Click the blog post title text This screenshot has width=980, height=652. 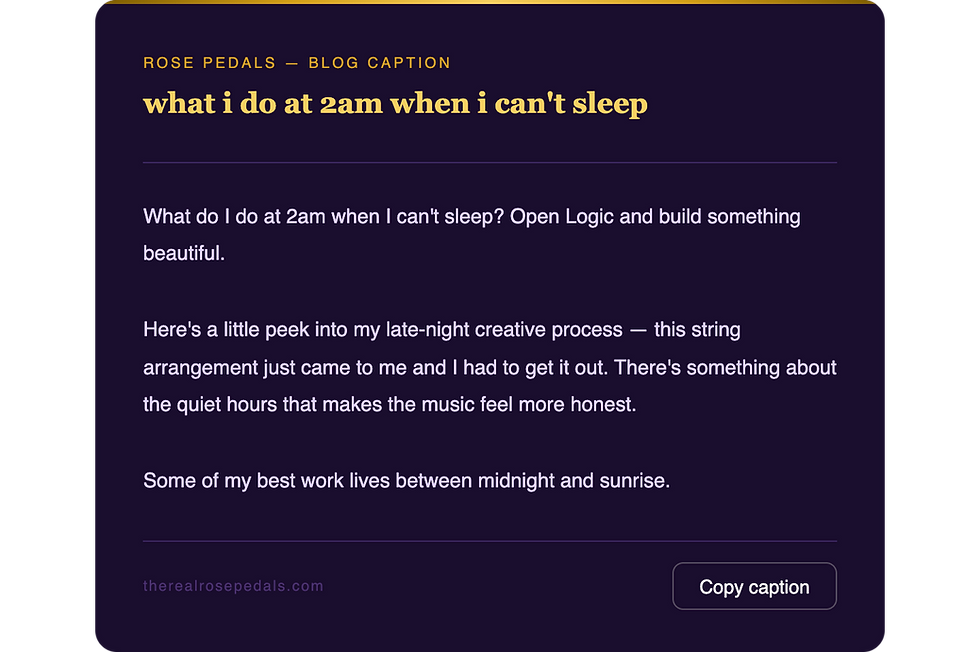pyautogui.click(x=394, y=103)
